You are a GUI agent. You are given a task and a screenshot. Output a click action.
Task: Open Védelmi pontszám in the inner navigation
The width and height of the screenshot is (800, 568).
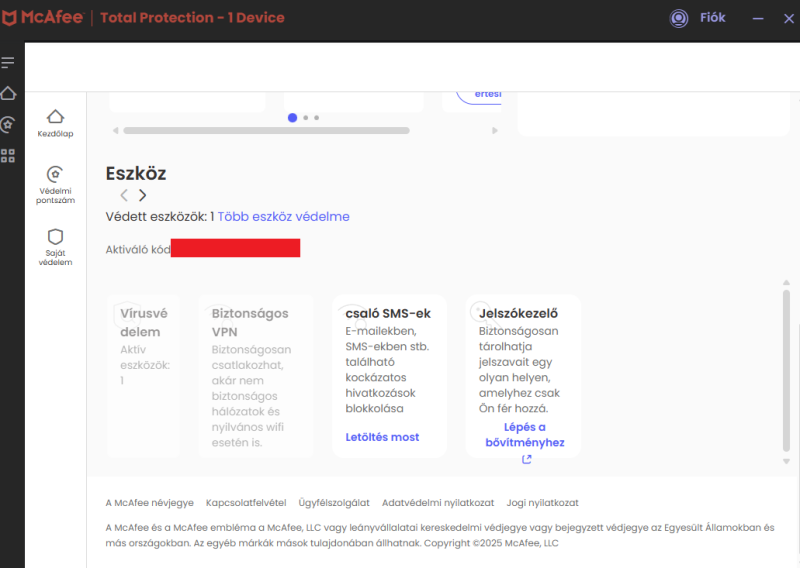(55, 185)
